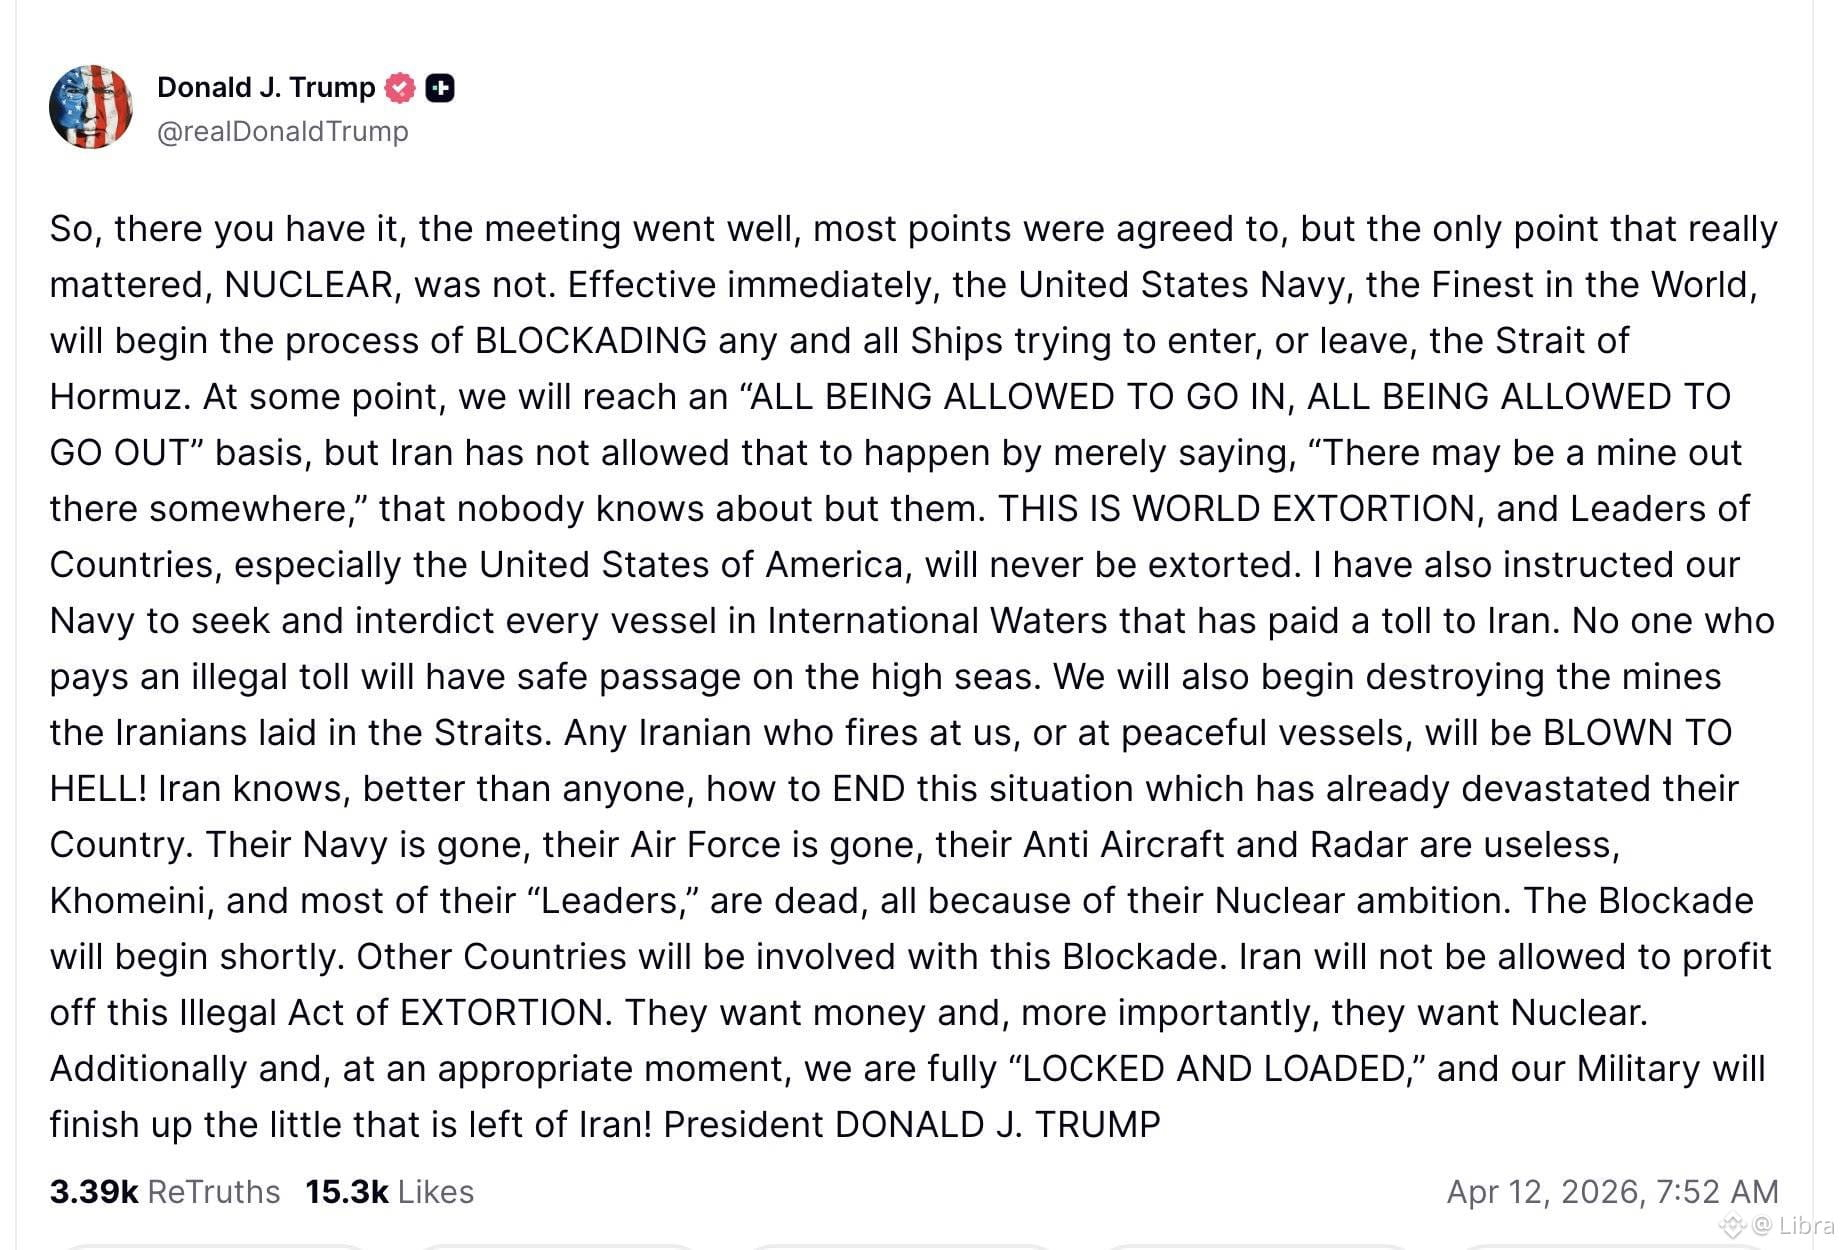Click the red verified checkmark badge

(x=400, y=88)
